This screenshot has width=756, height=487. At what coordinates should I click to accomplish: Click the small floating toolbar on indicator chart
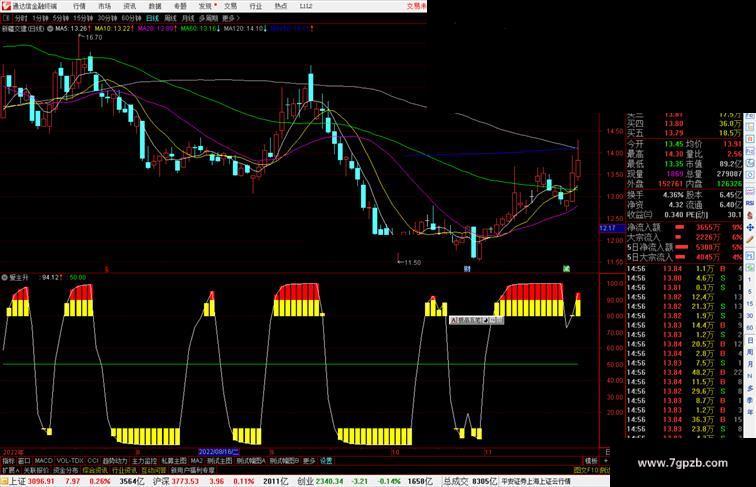(x=476, y=320)
